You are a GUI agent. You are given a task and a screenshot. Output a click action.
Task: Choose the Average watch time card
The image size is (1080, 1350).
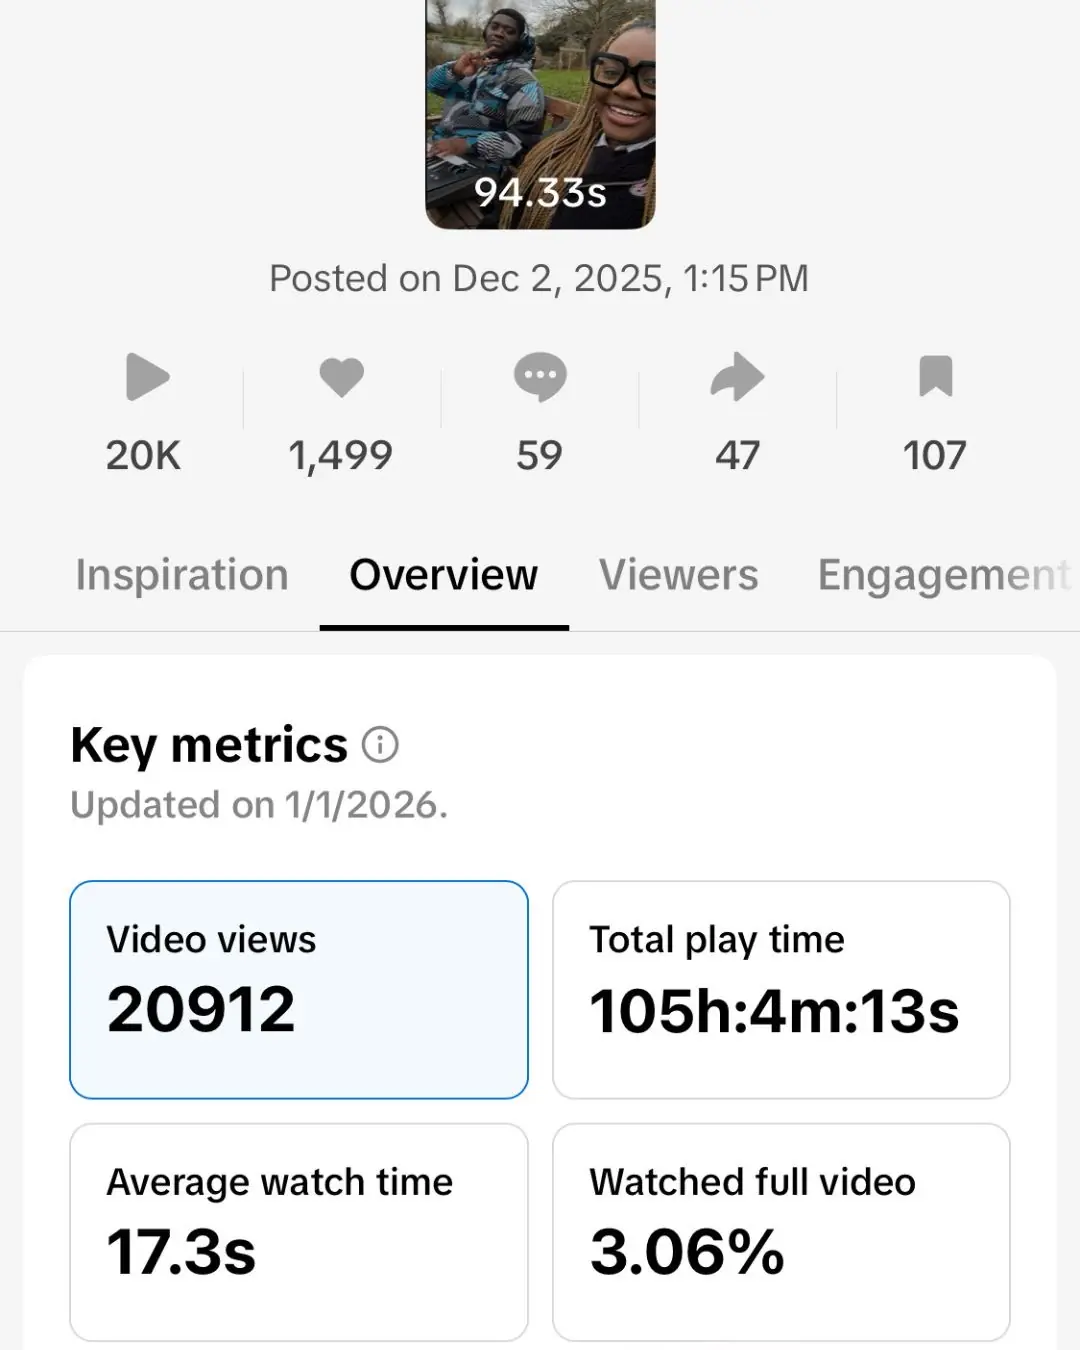(x=298, y=1231)
